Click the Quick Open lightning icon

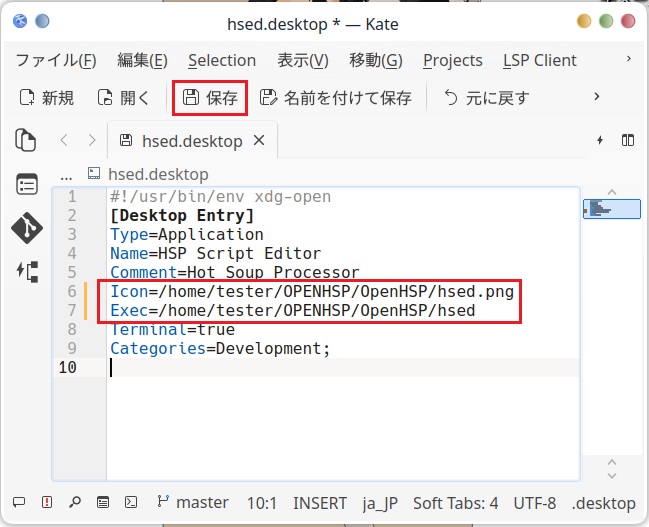[600, 140]
